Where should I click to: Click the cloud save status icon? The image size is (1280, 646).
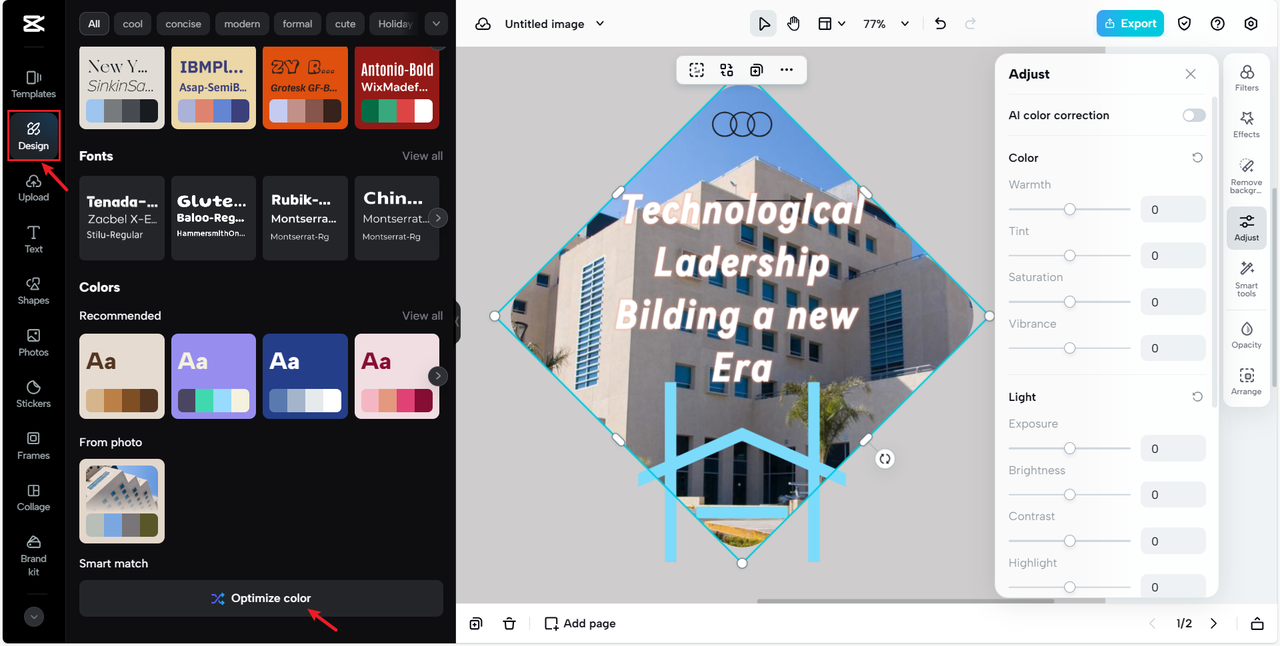point(483,24)
